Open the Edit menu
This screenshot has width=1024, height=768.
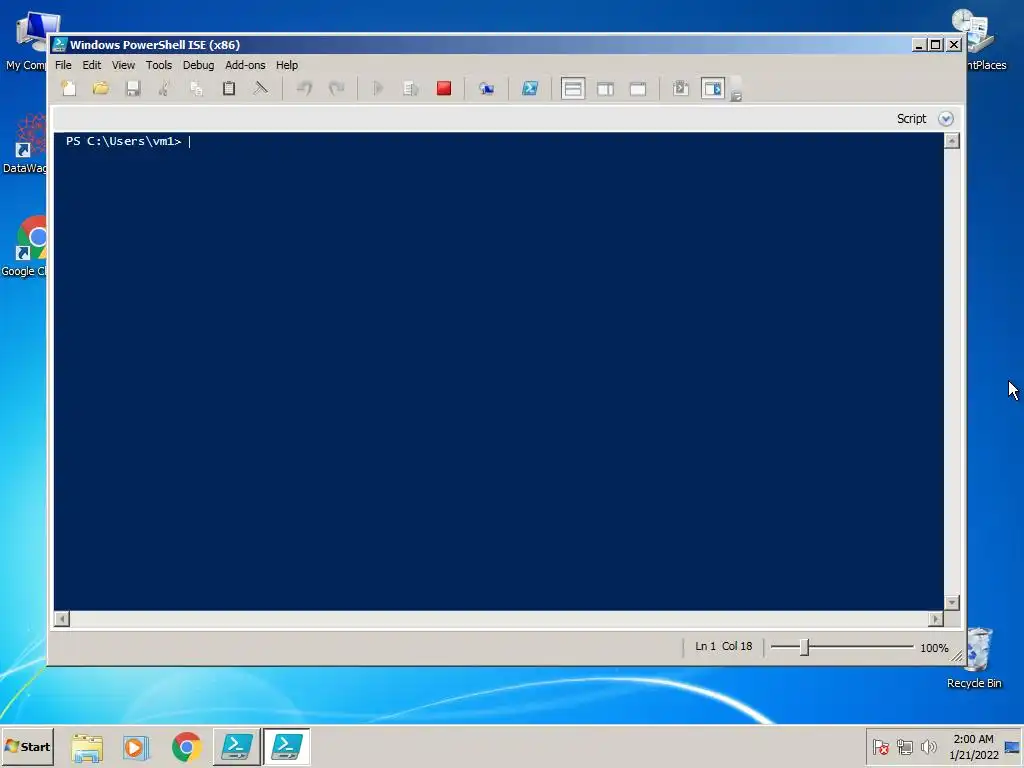pos(91,65)
